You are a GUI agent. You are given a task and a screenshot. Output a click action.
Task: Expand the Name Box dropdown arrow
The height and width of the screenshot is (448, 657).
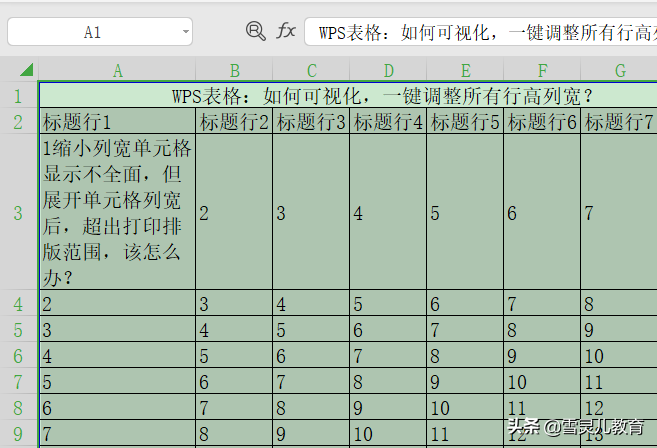186,31
